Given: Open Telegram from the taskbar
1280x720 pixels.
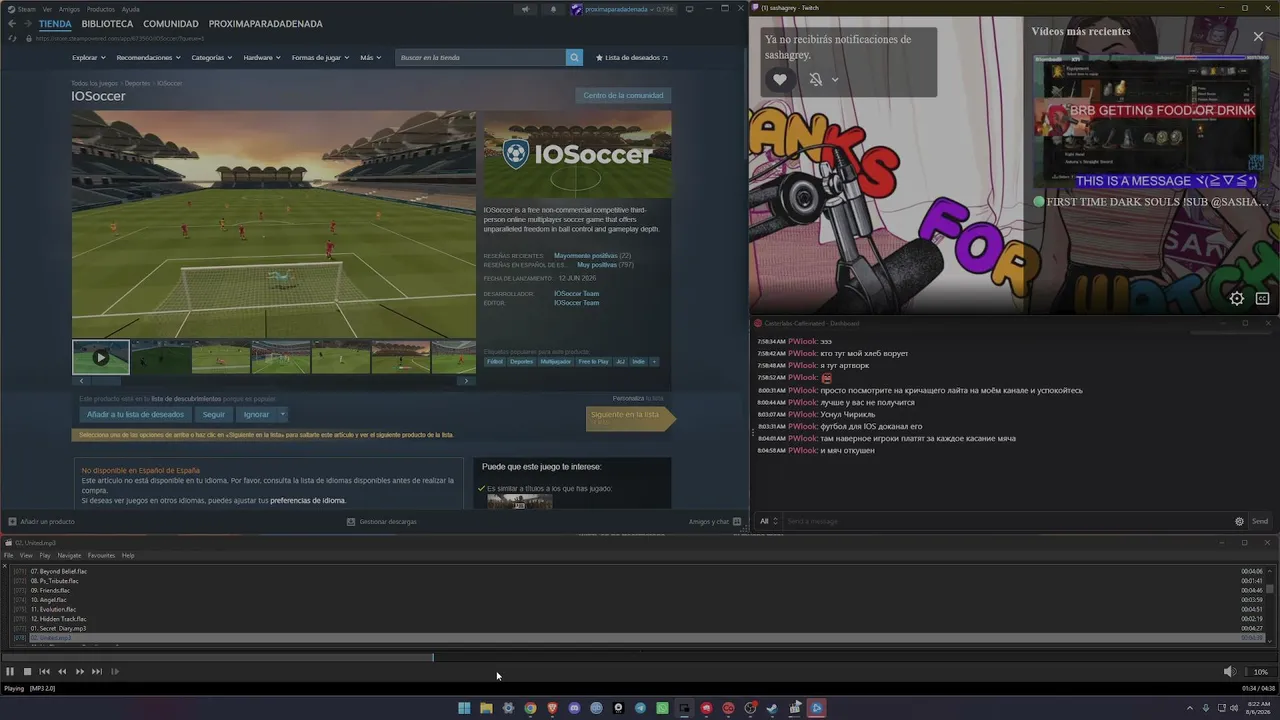Looking at the screenshot, I should pos(640,708).
